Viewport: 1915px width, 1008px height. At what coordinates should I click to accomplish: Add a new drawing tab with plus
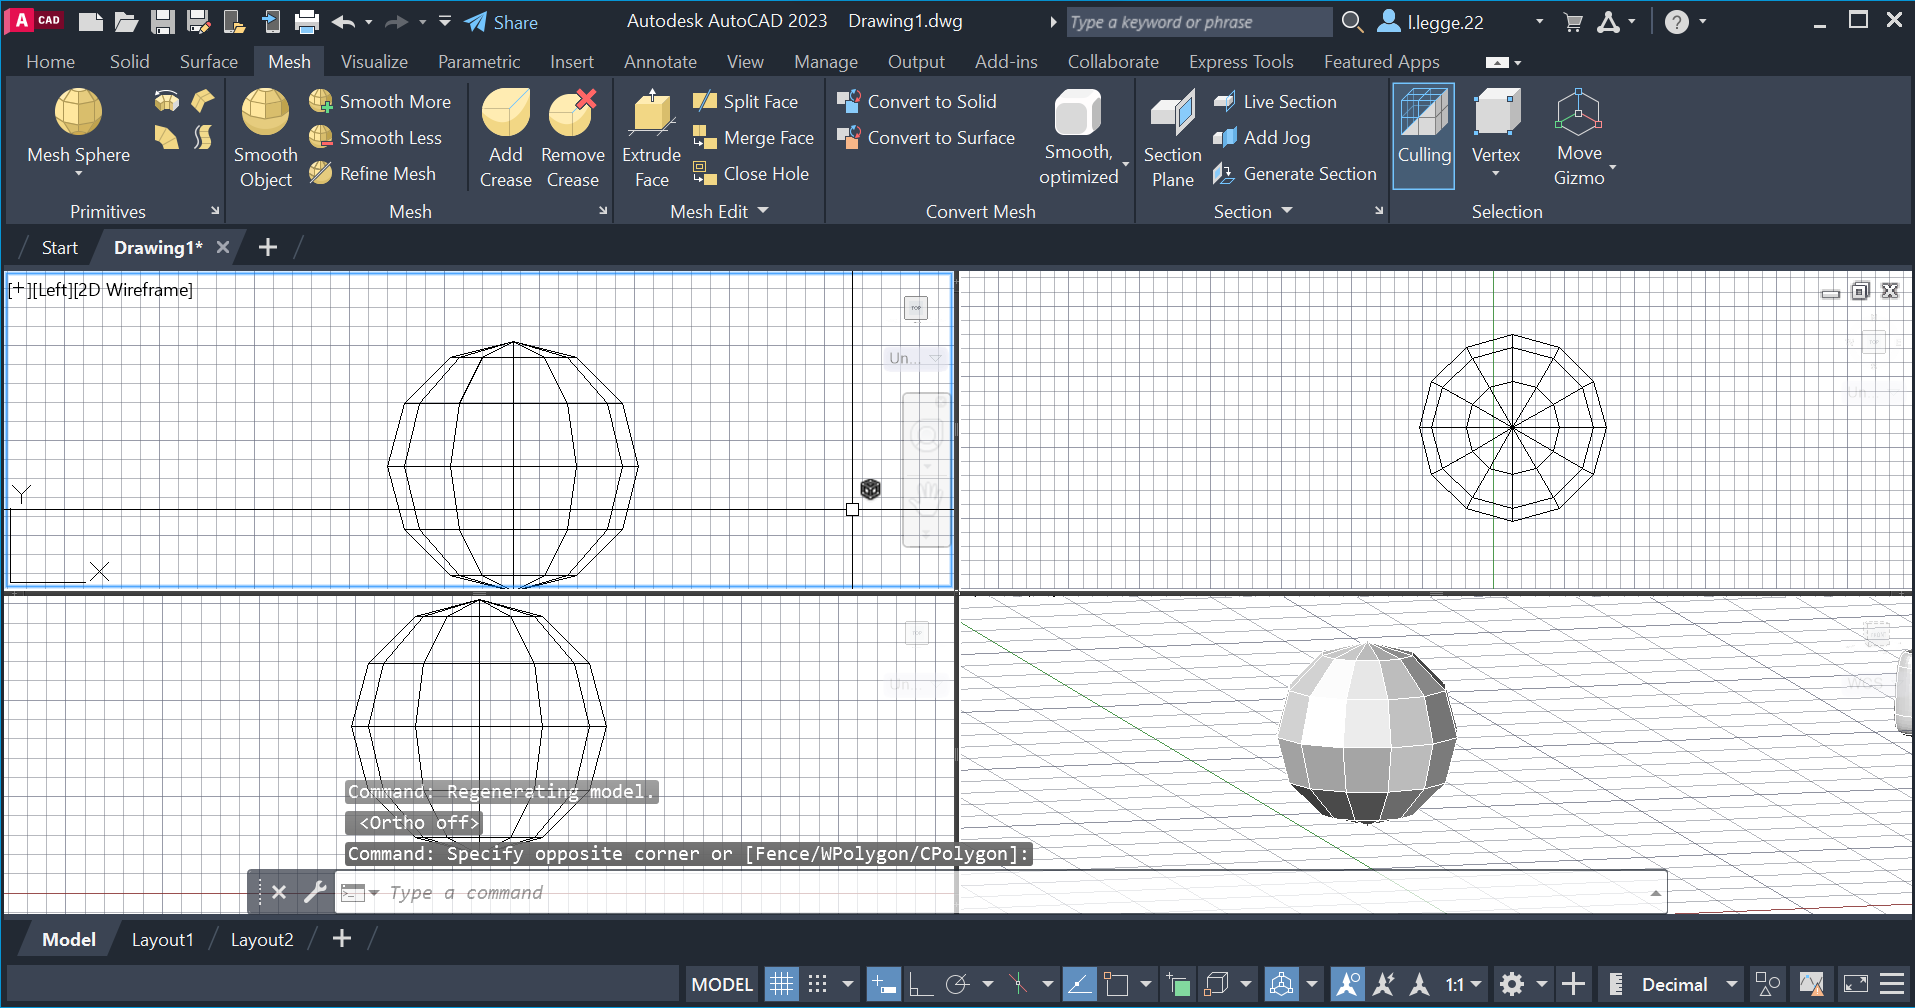[x=267, y=247]
